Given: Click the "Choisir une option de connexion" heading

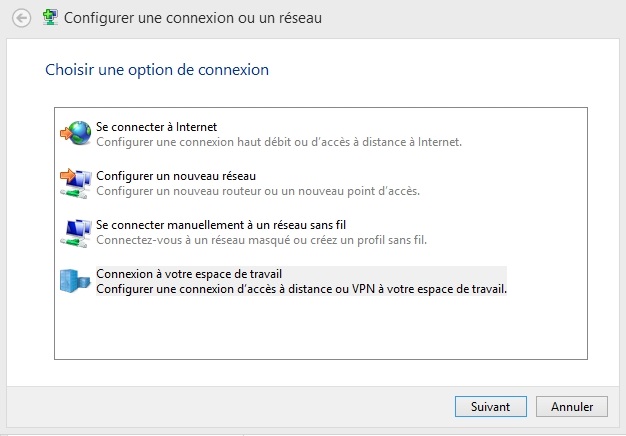Looking at the screenshot, I should coord(157,71).
